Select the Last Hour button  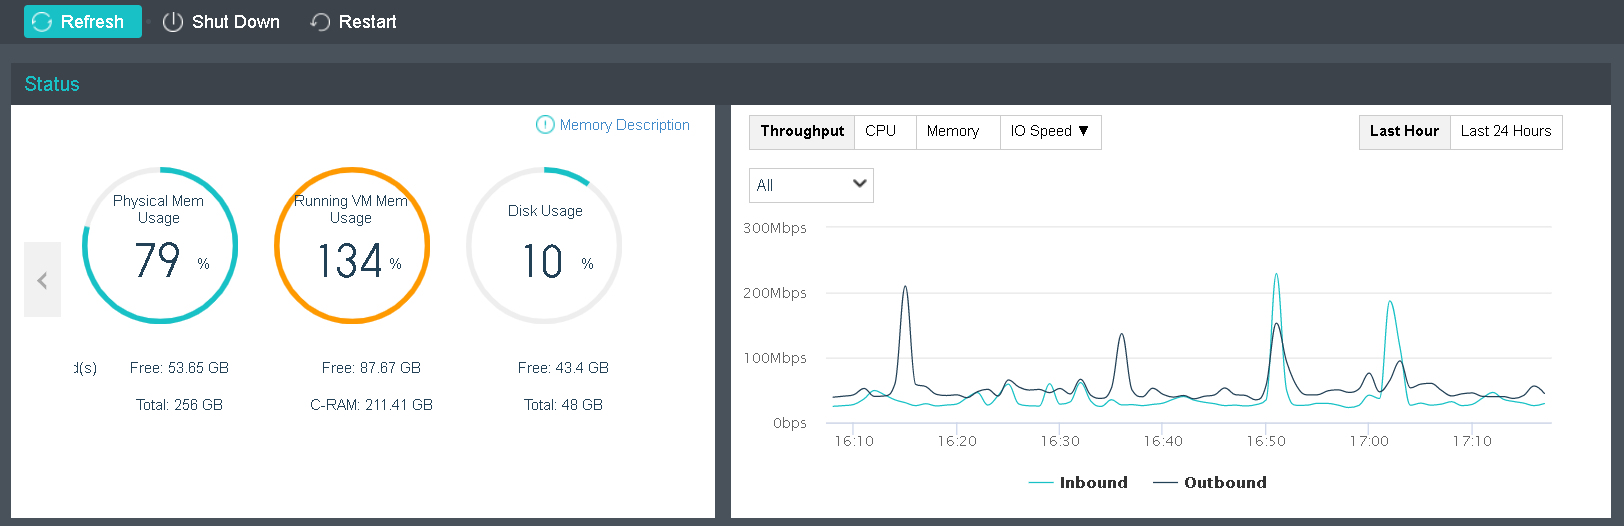pos(1405,132)
